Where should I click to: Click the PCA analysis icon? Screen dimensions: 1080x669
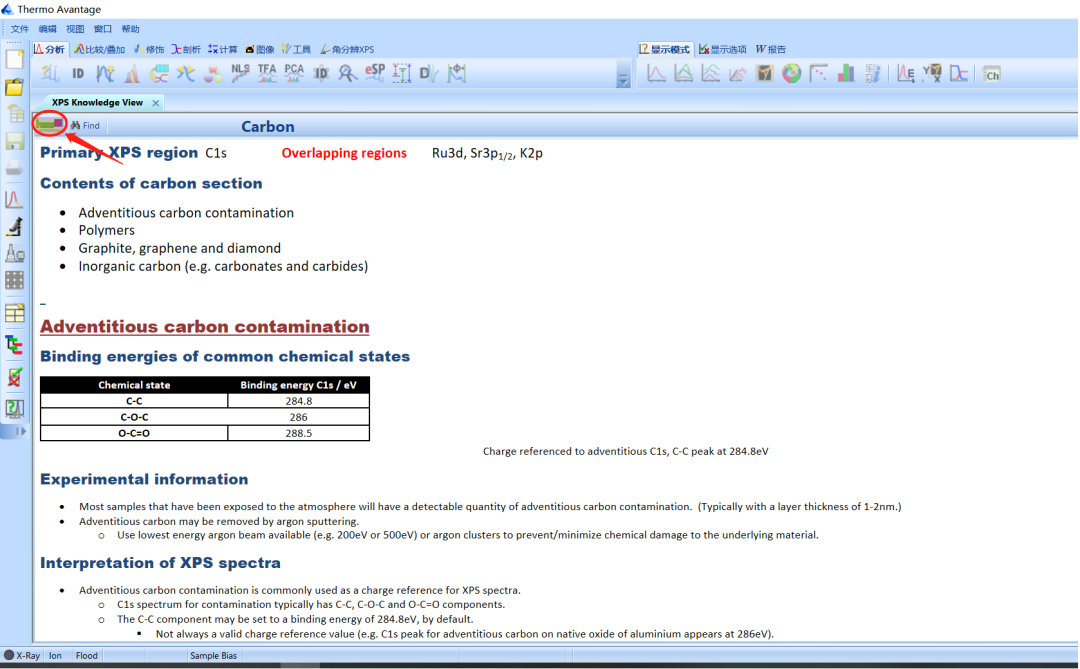(294, 73)
